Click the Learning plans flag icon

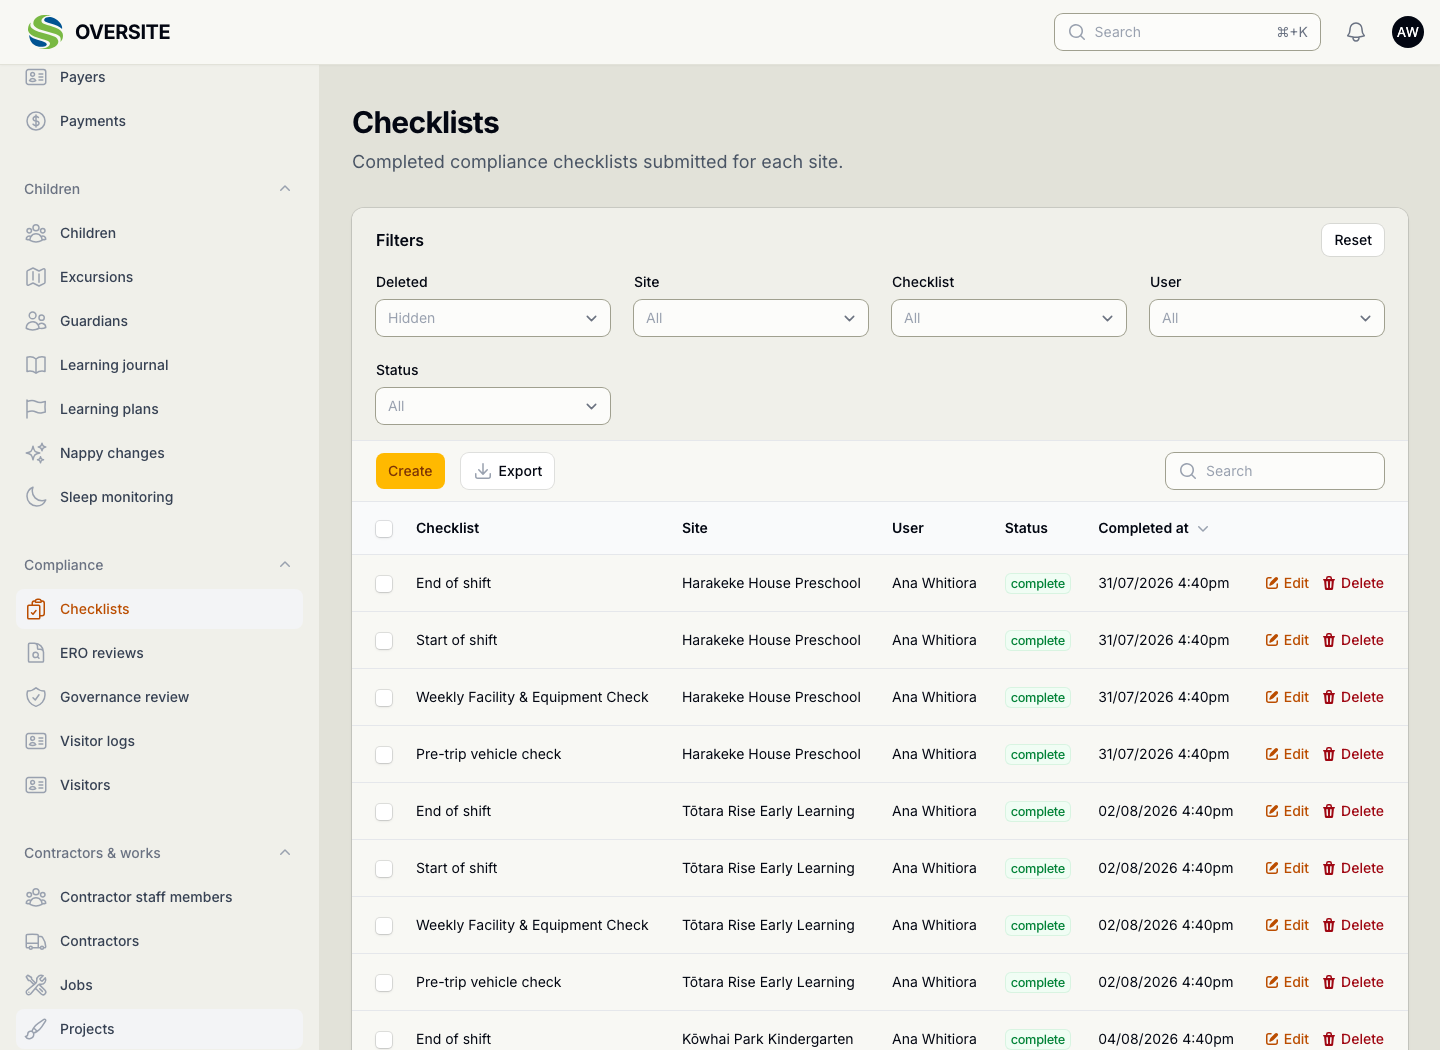pos(36,409)
